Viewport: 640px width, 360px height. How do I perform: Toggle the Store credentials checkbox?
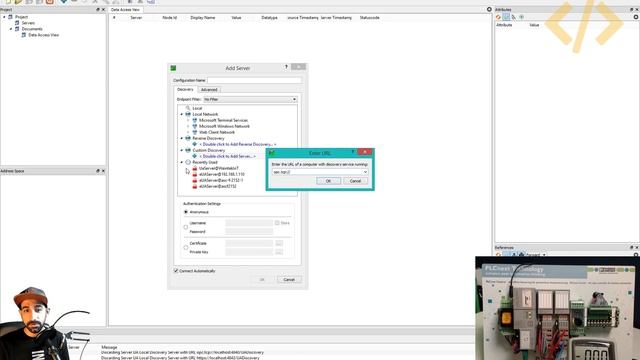tap(277, 223)
